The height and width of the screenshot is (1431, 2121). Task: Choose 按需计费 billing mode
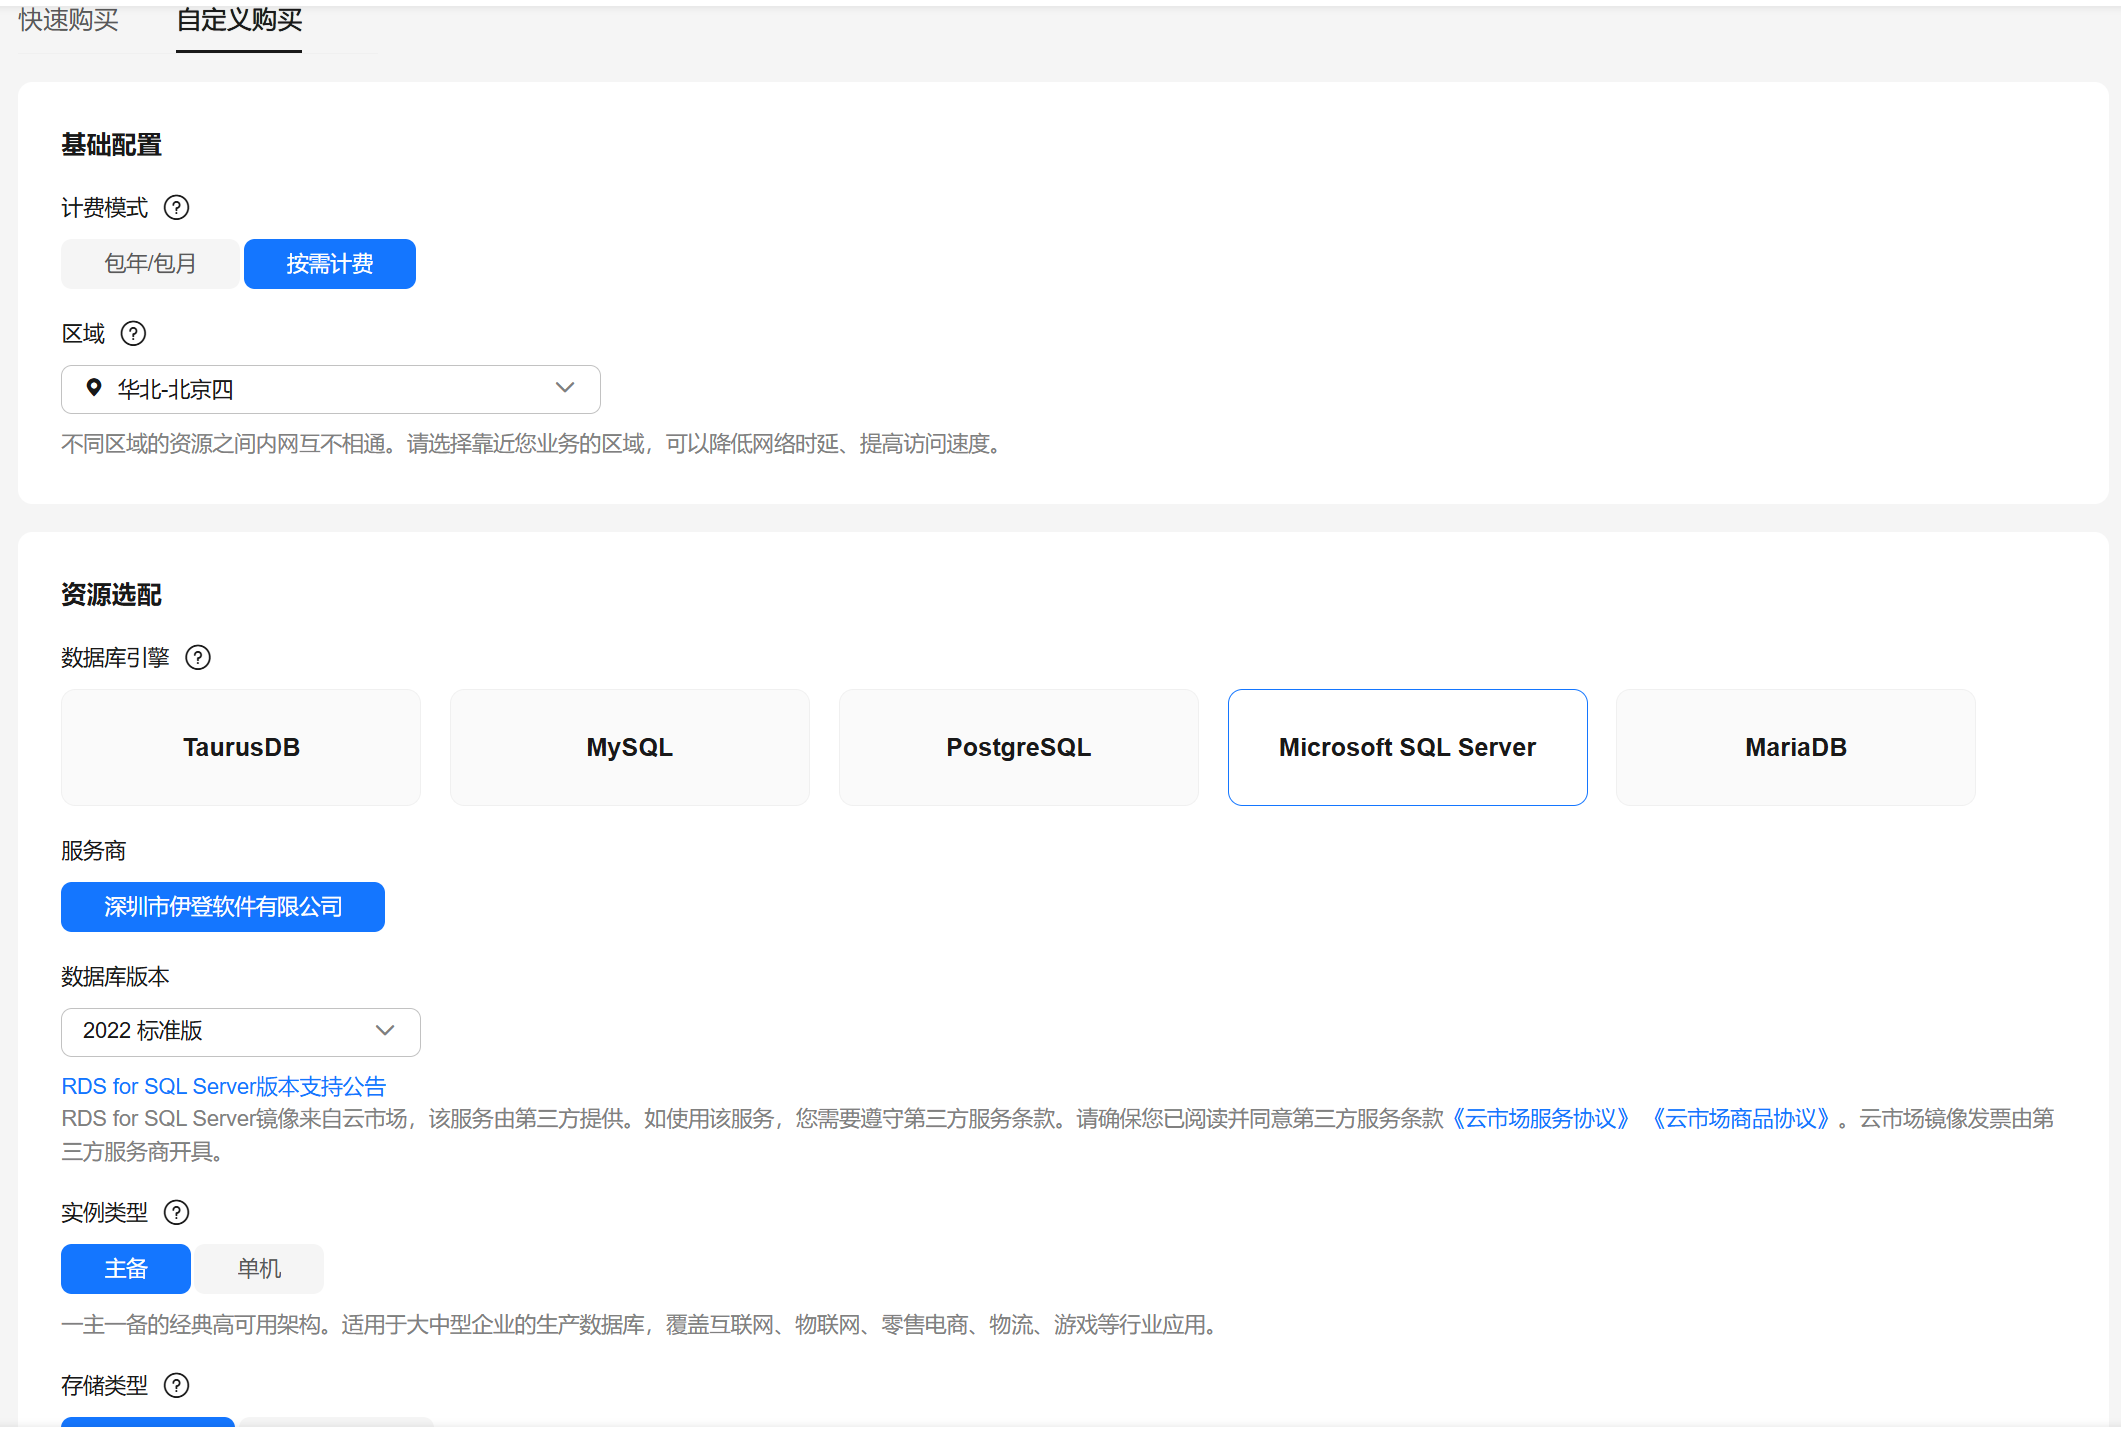coord(330,264)
